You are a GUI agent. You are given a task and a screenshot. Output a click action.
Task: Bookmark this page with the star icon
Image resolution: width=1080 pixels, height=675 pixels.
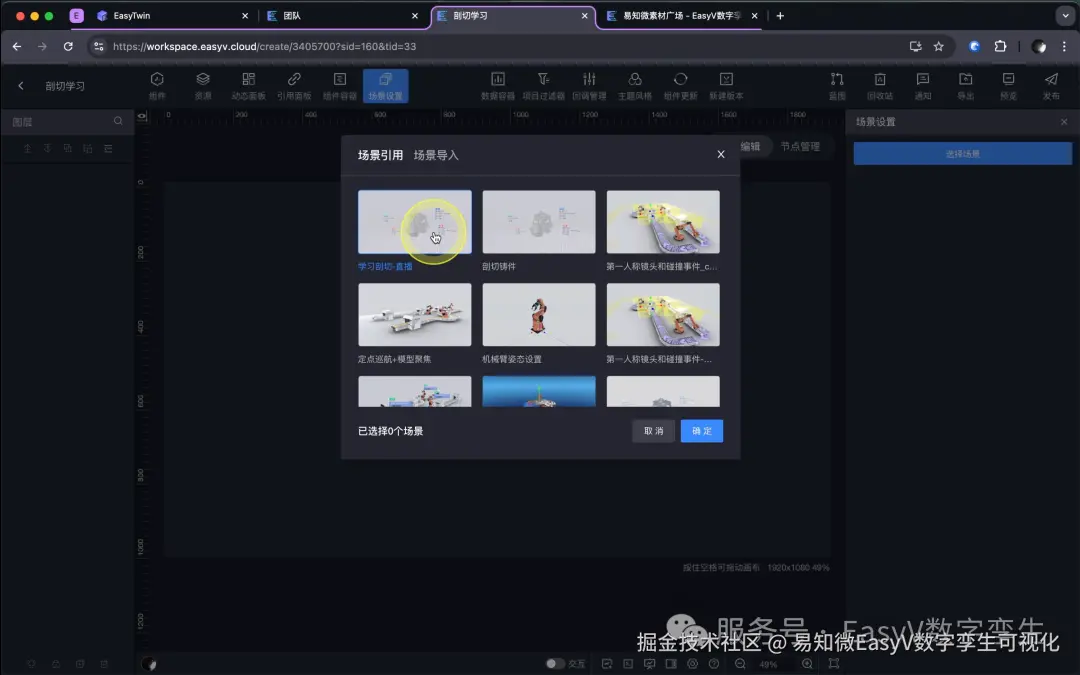938,46
